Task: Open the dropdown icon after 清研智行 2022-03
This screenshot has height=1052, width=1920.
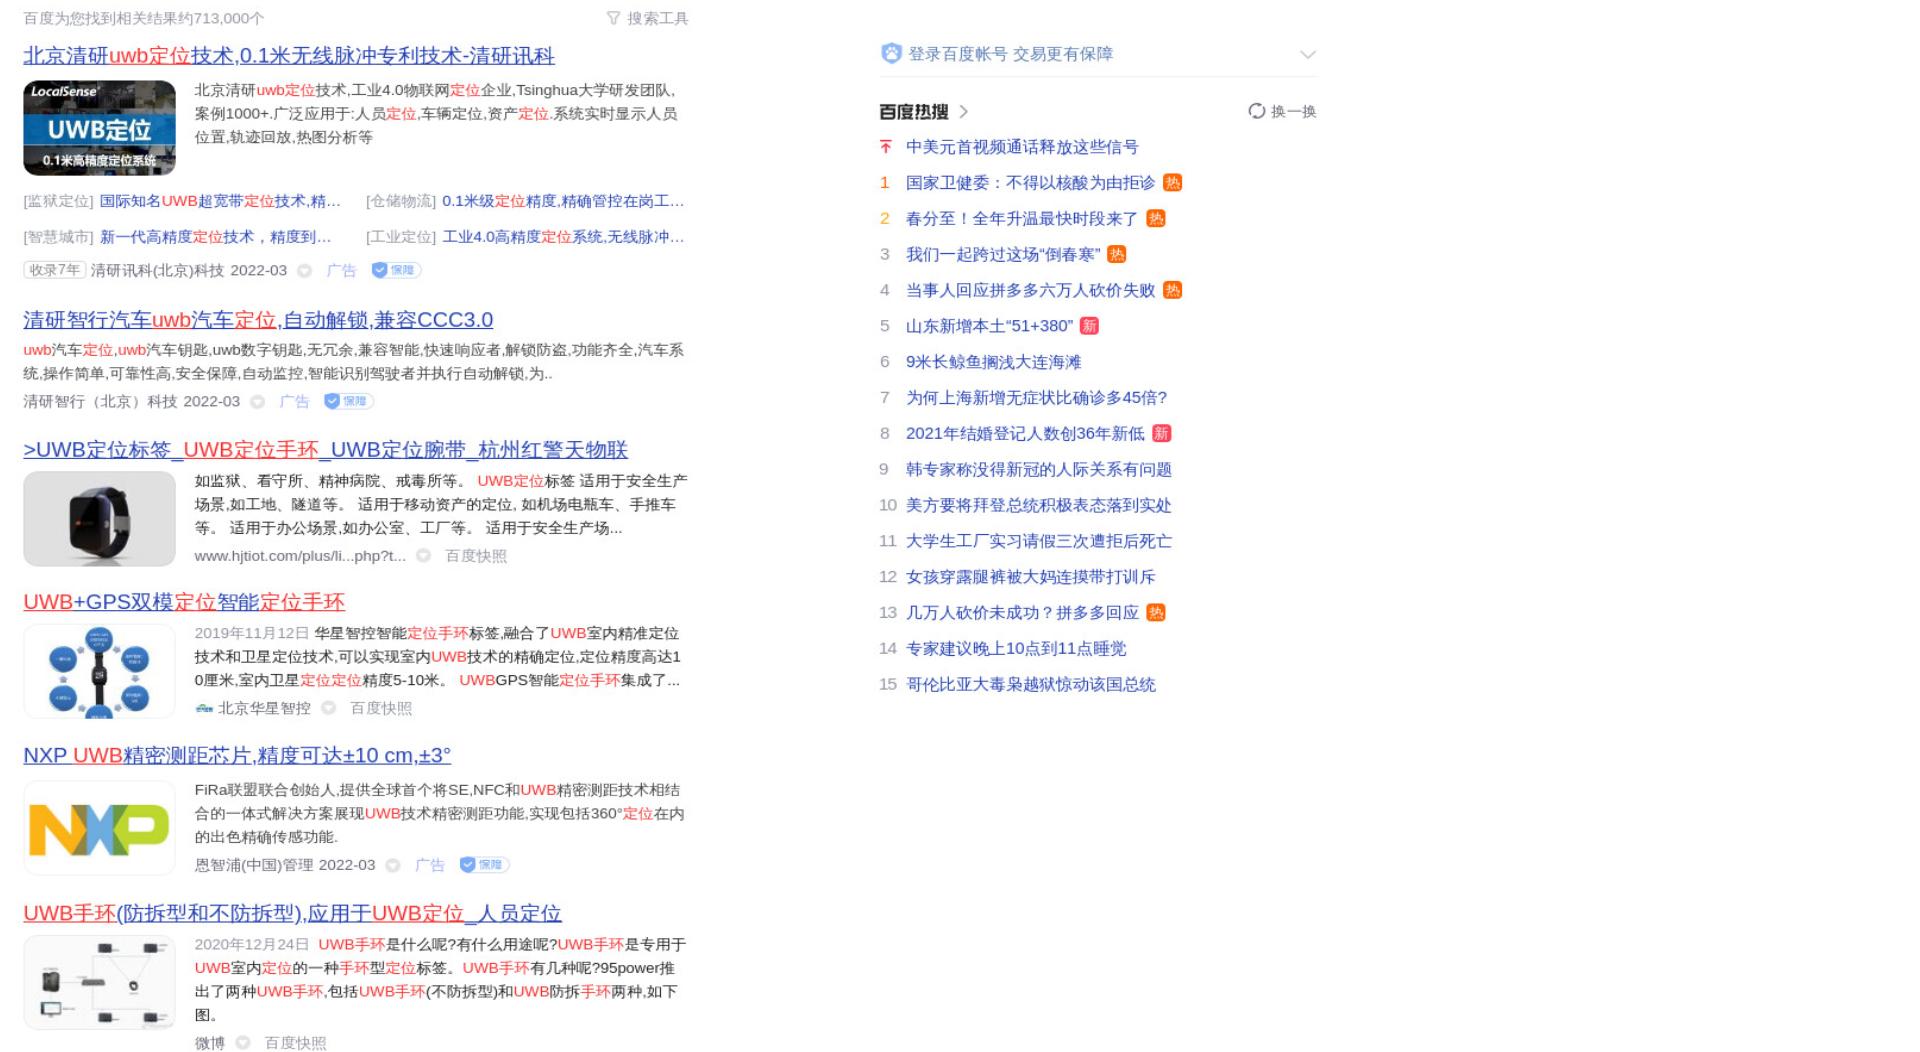Action: (258, 402)
